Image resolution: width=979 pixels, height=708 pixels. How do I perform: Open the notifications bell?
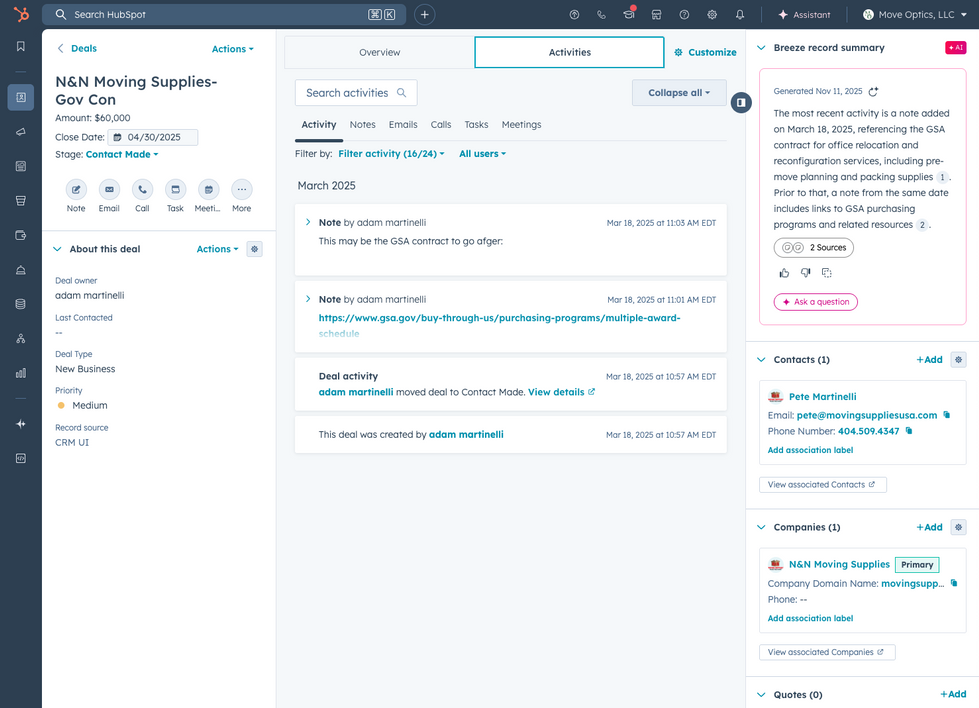coord(740,14)
